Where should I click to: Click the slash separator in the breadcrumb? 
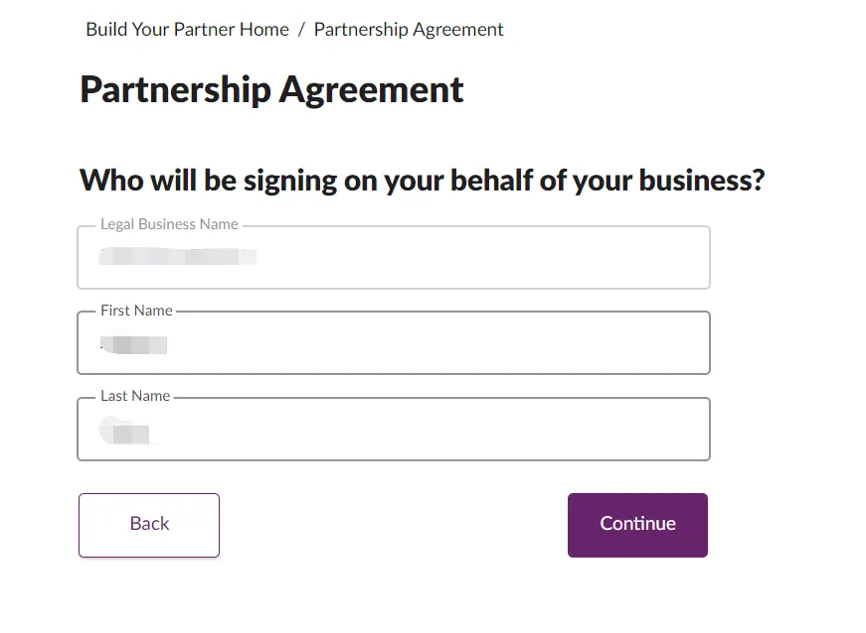pyautogui.click(x=301, y=29)
